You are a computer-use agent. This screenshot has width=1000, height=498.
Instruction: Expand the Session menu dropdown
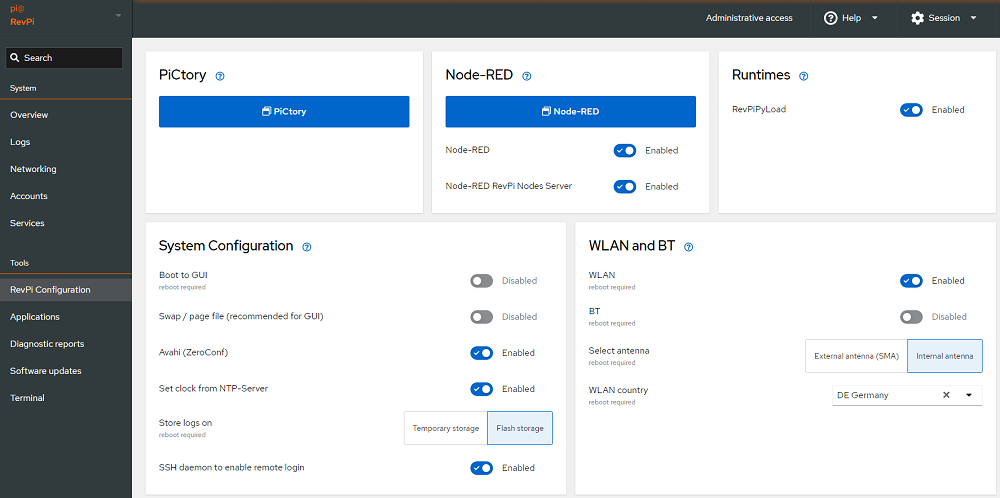click(973, 18)
